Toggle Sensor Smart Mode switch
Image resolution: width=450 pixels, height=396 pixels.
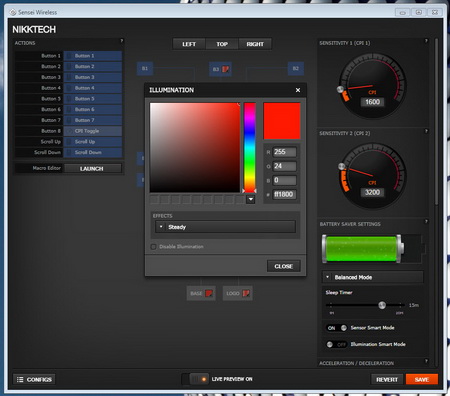336,328
